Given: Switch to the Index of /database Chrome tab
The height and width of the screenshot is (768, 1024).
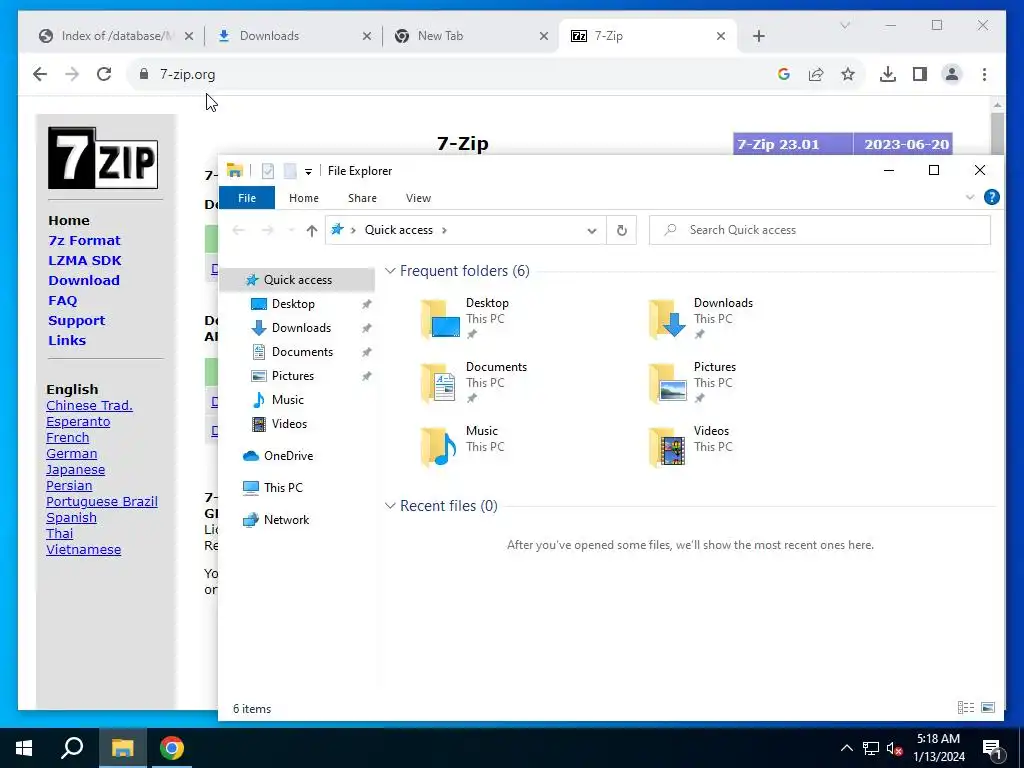Looking at the screenshot, I should point(117,36).
